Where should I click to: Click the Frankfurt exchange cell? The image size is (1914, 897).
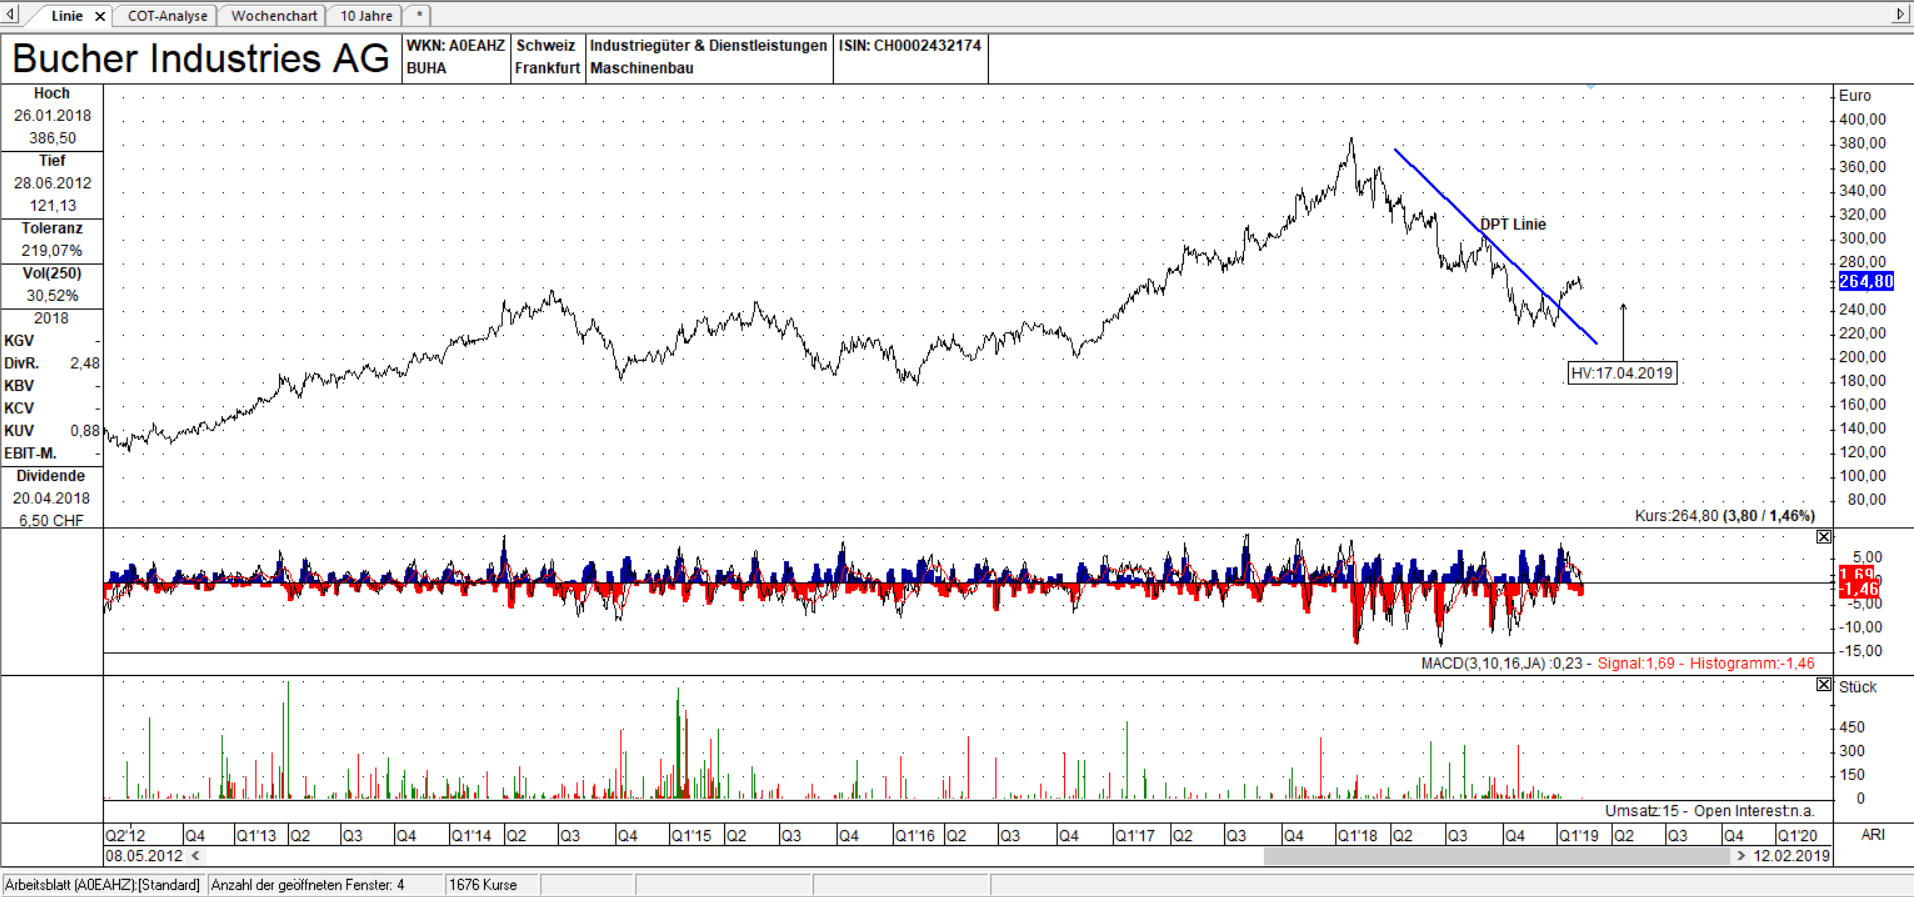pyautogui.click(x=547, y=68)
